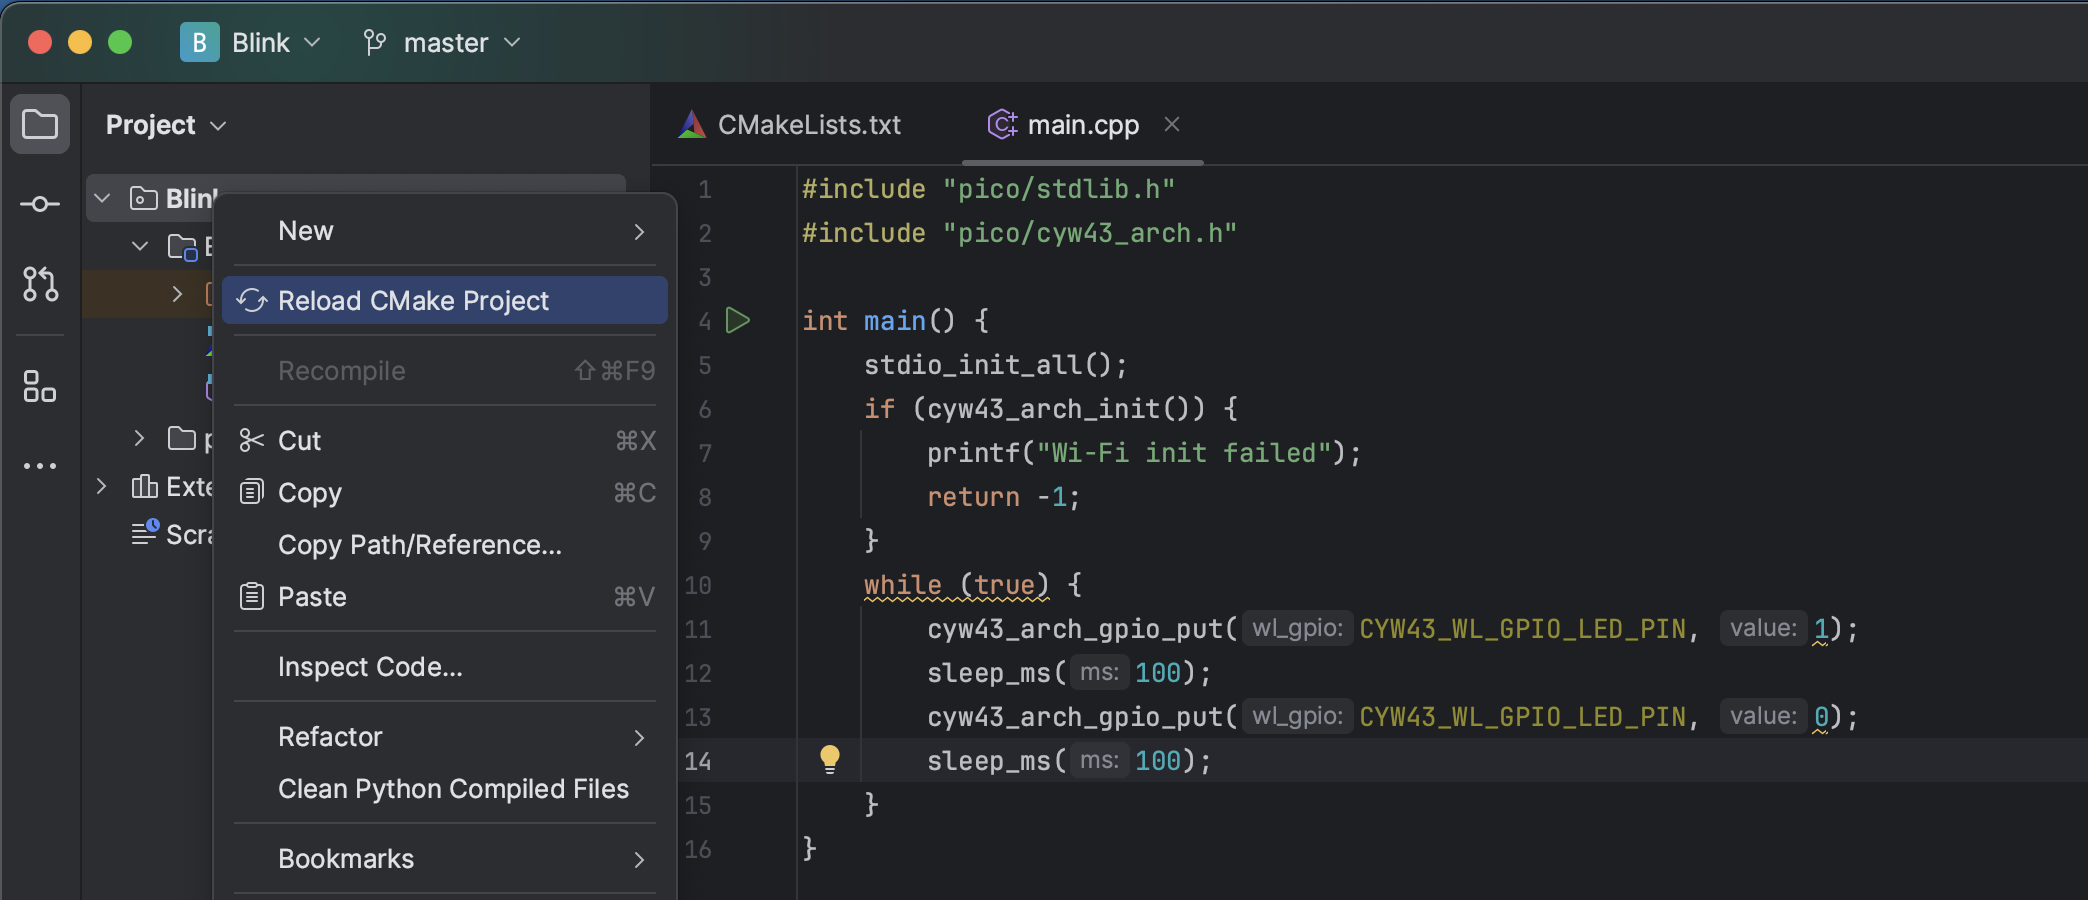Screen dimensions: 2088x900
Task: Click the include "pico/cyw43_arch.h" line
Action: coord(1019,233)
